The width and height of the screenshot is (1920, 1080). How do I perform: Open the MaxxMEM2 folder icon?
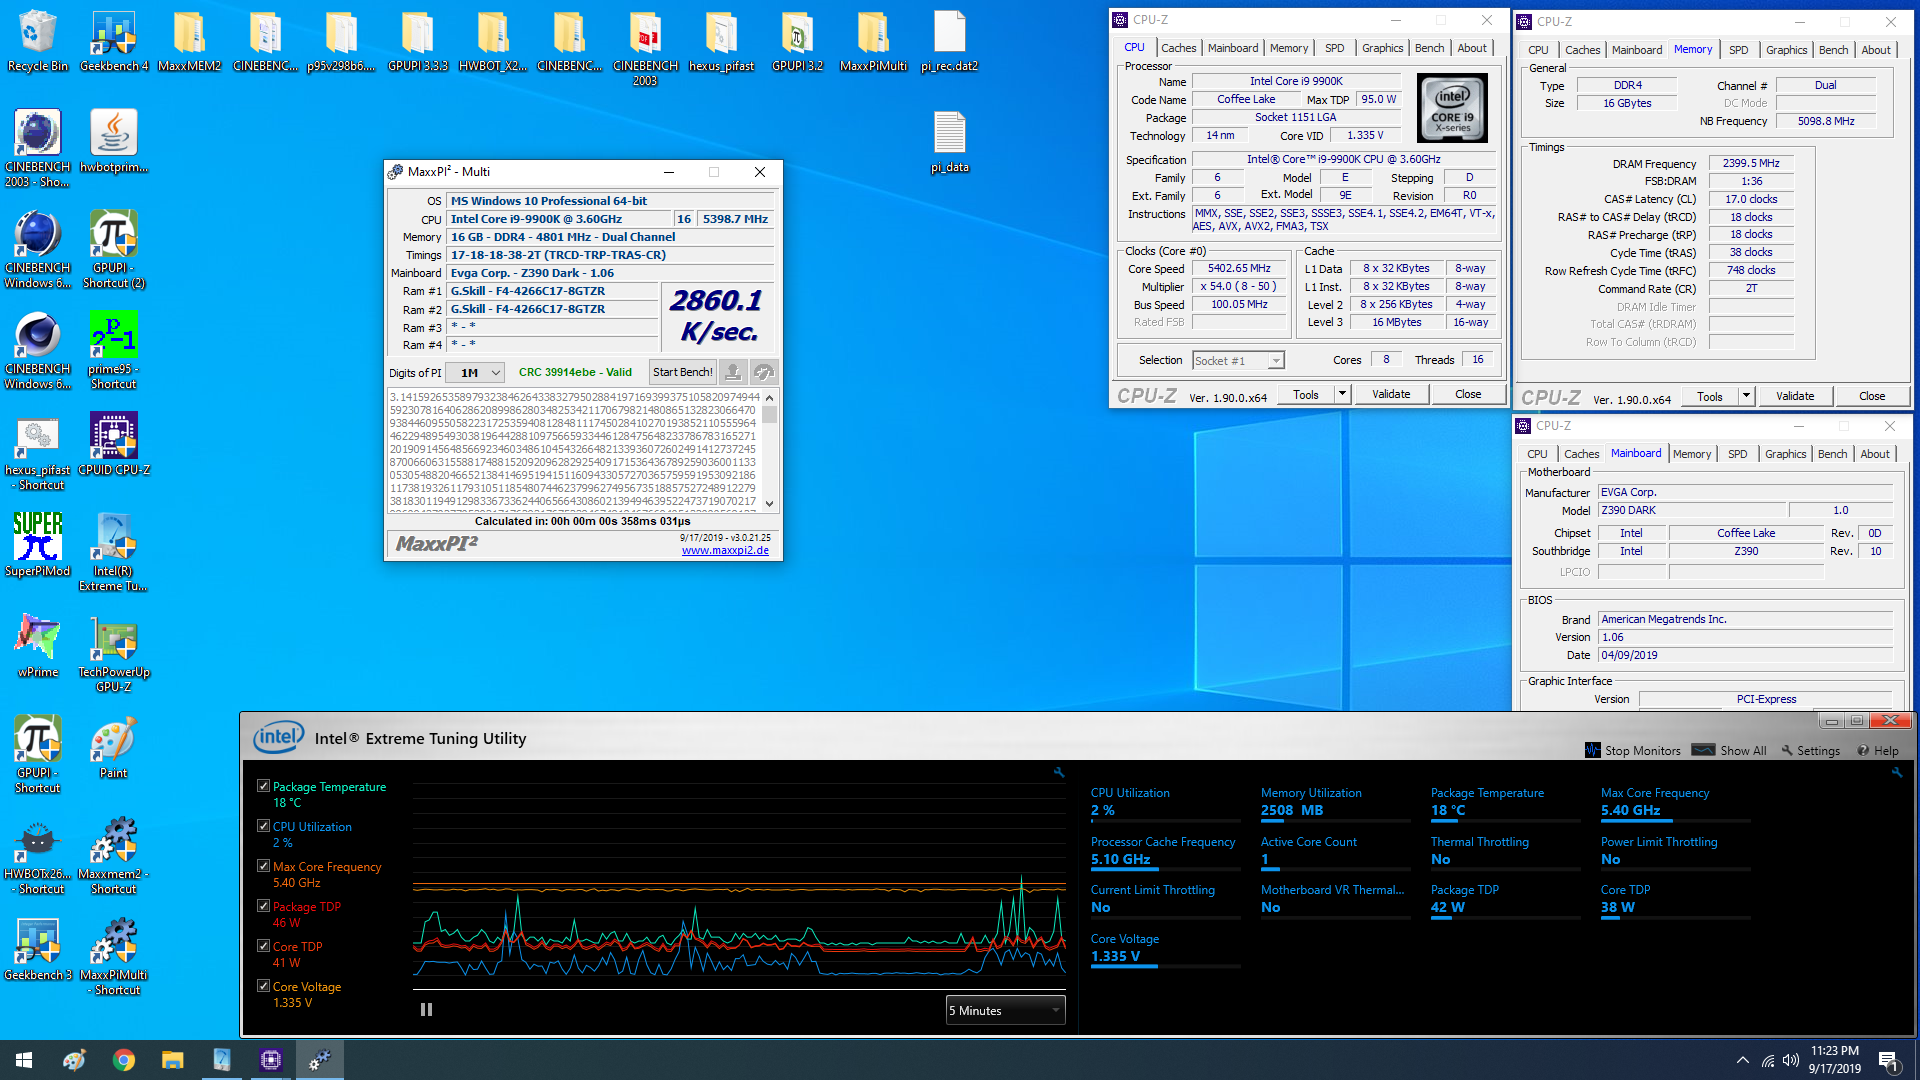(190, 41)
